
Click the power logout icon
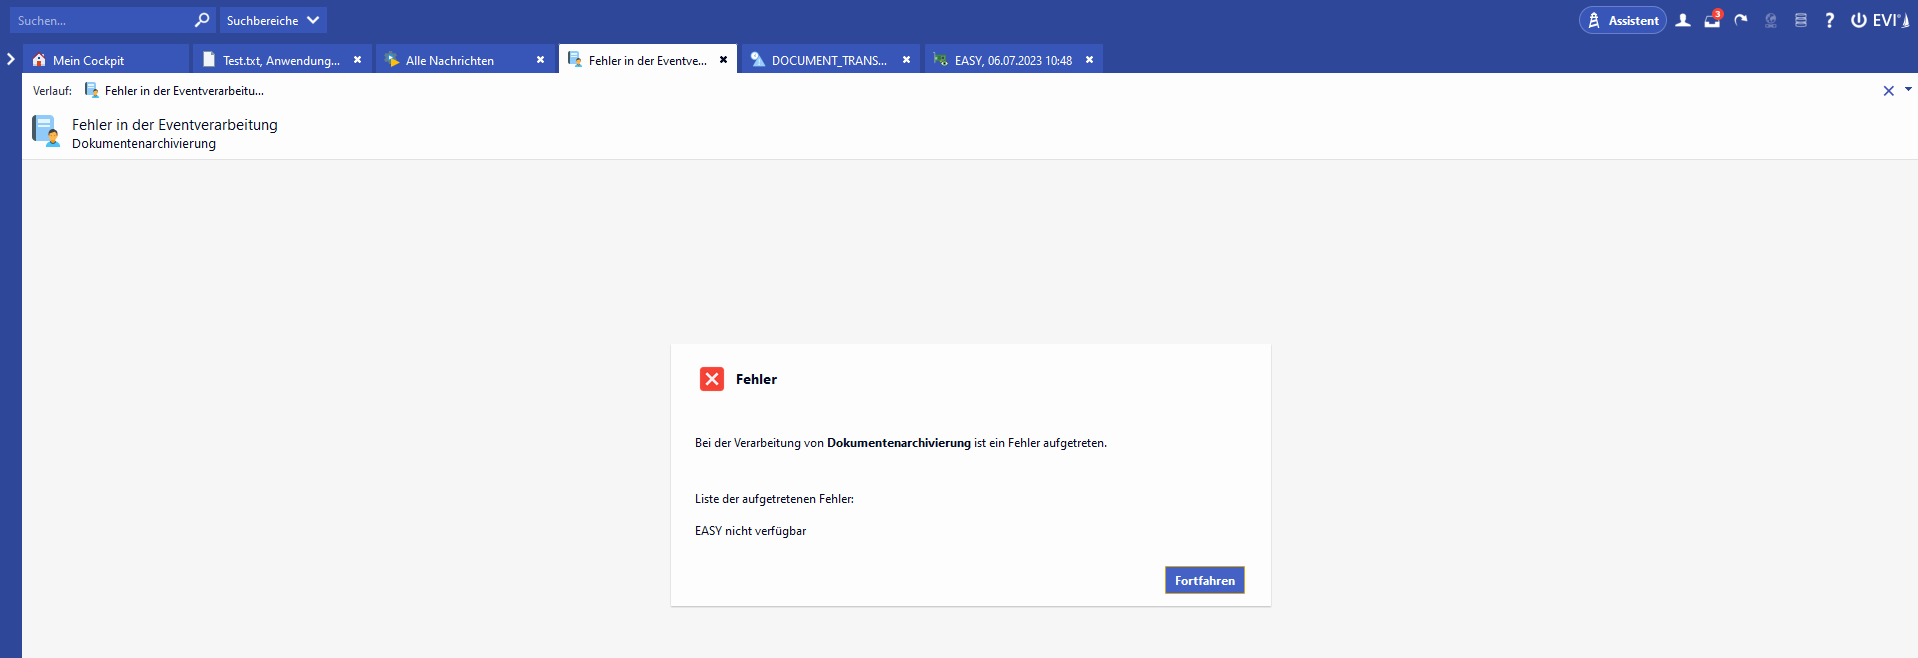coord(1858,20)
